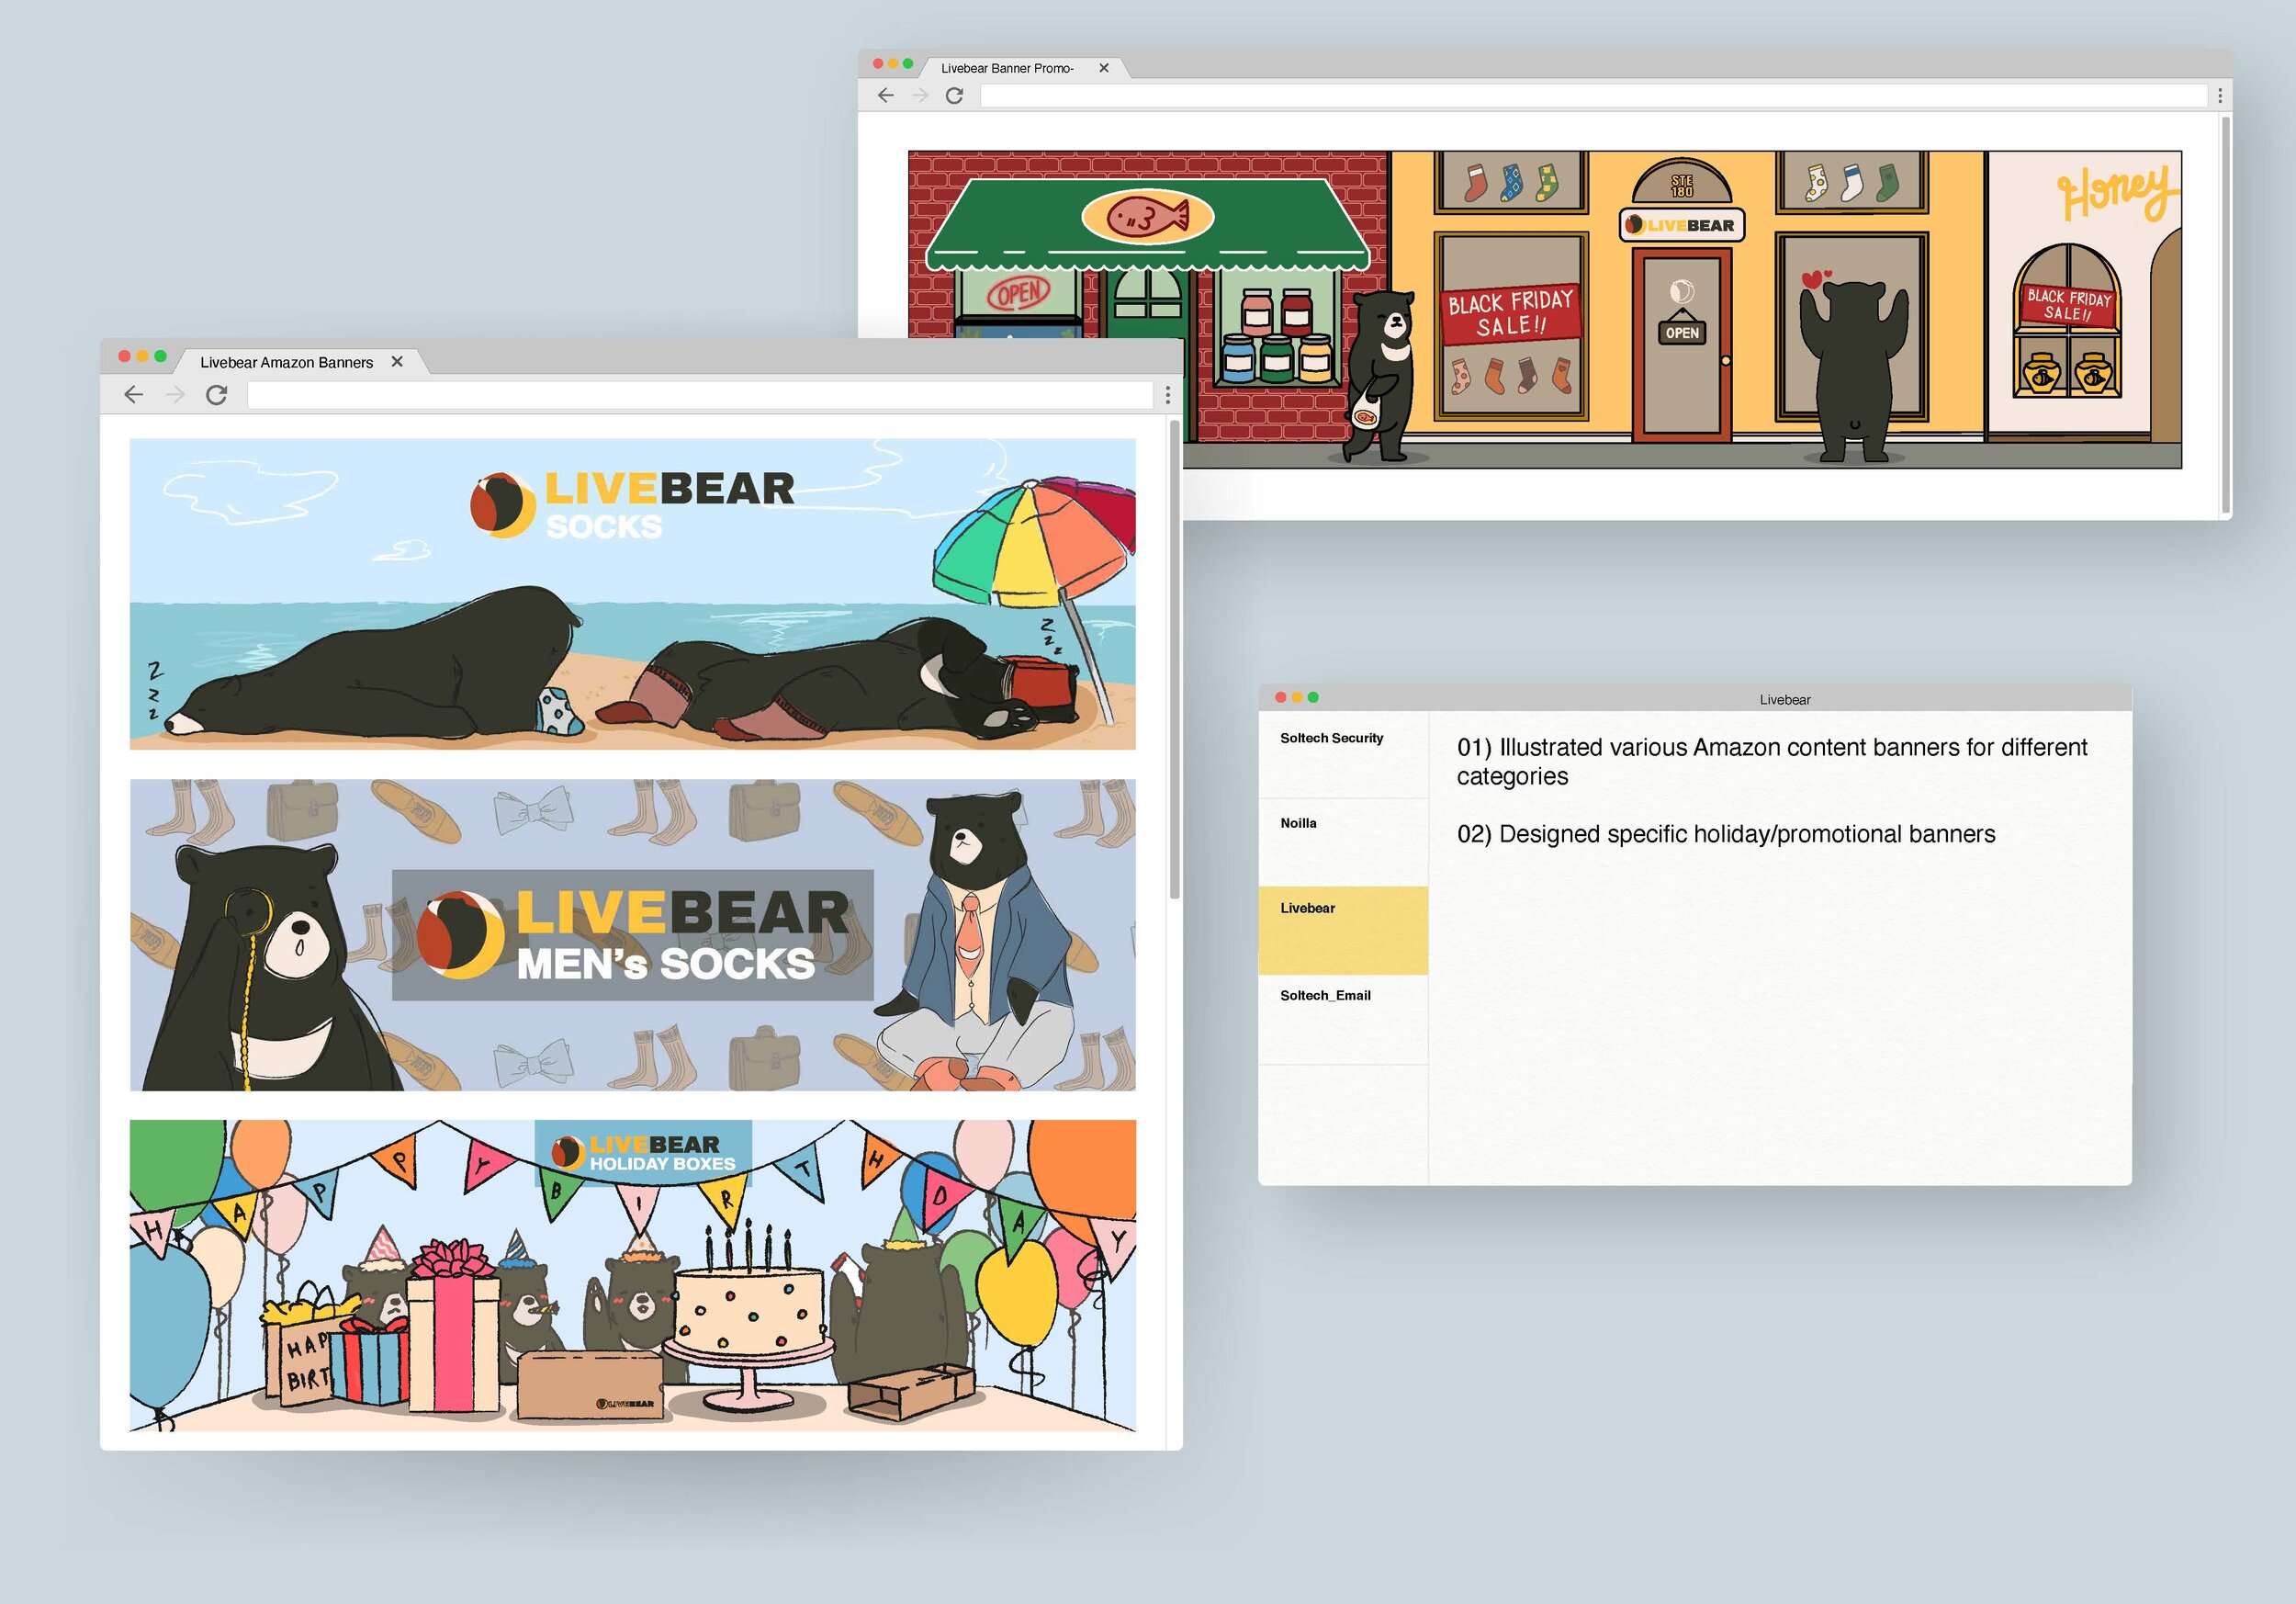
Task: Go forward in Livebear Banner Promo window
Action: [x=920, y=95]
